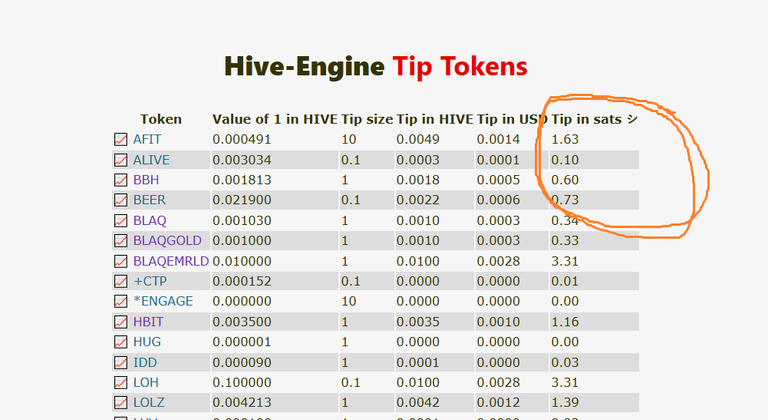Open the BLAQGOLD token link
Screen dimensions: 768x420
[168, 241]
